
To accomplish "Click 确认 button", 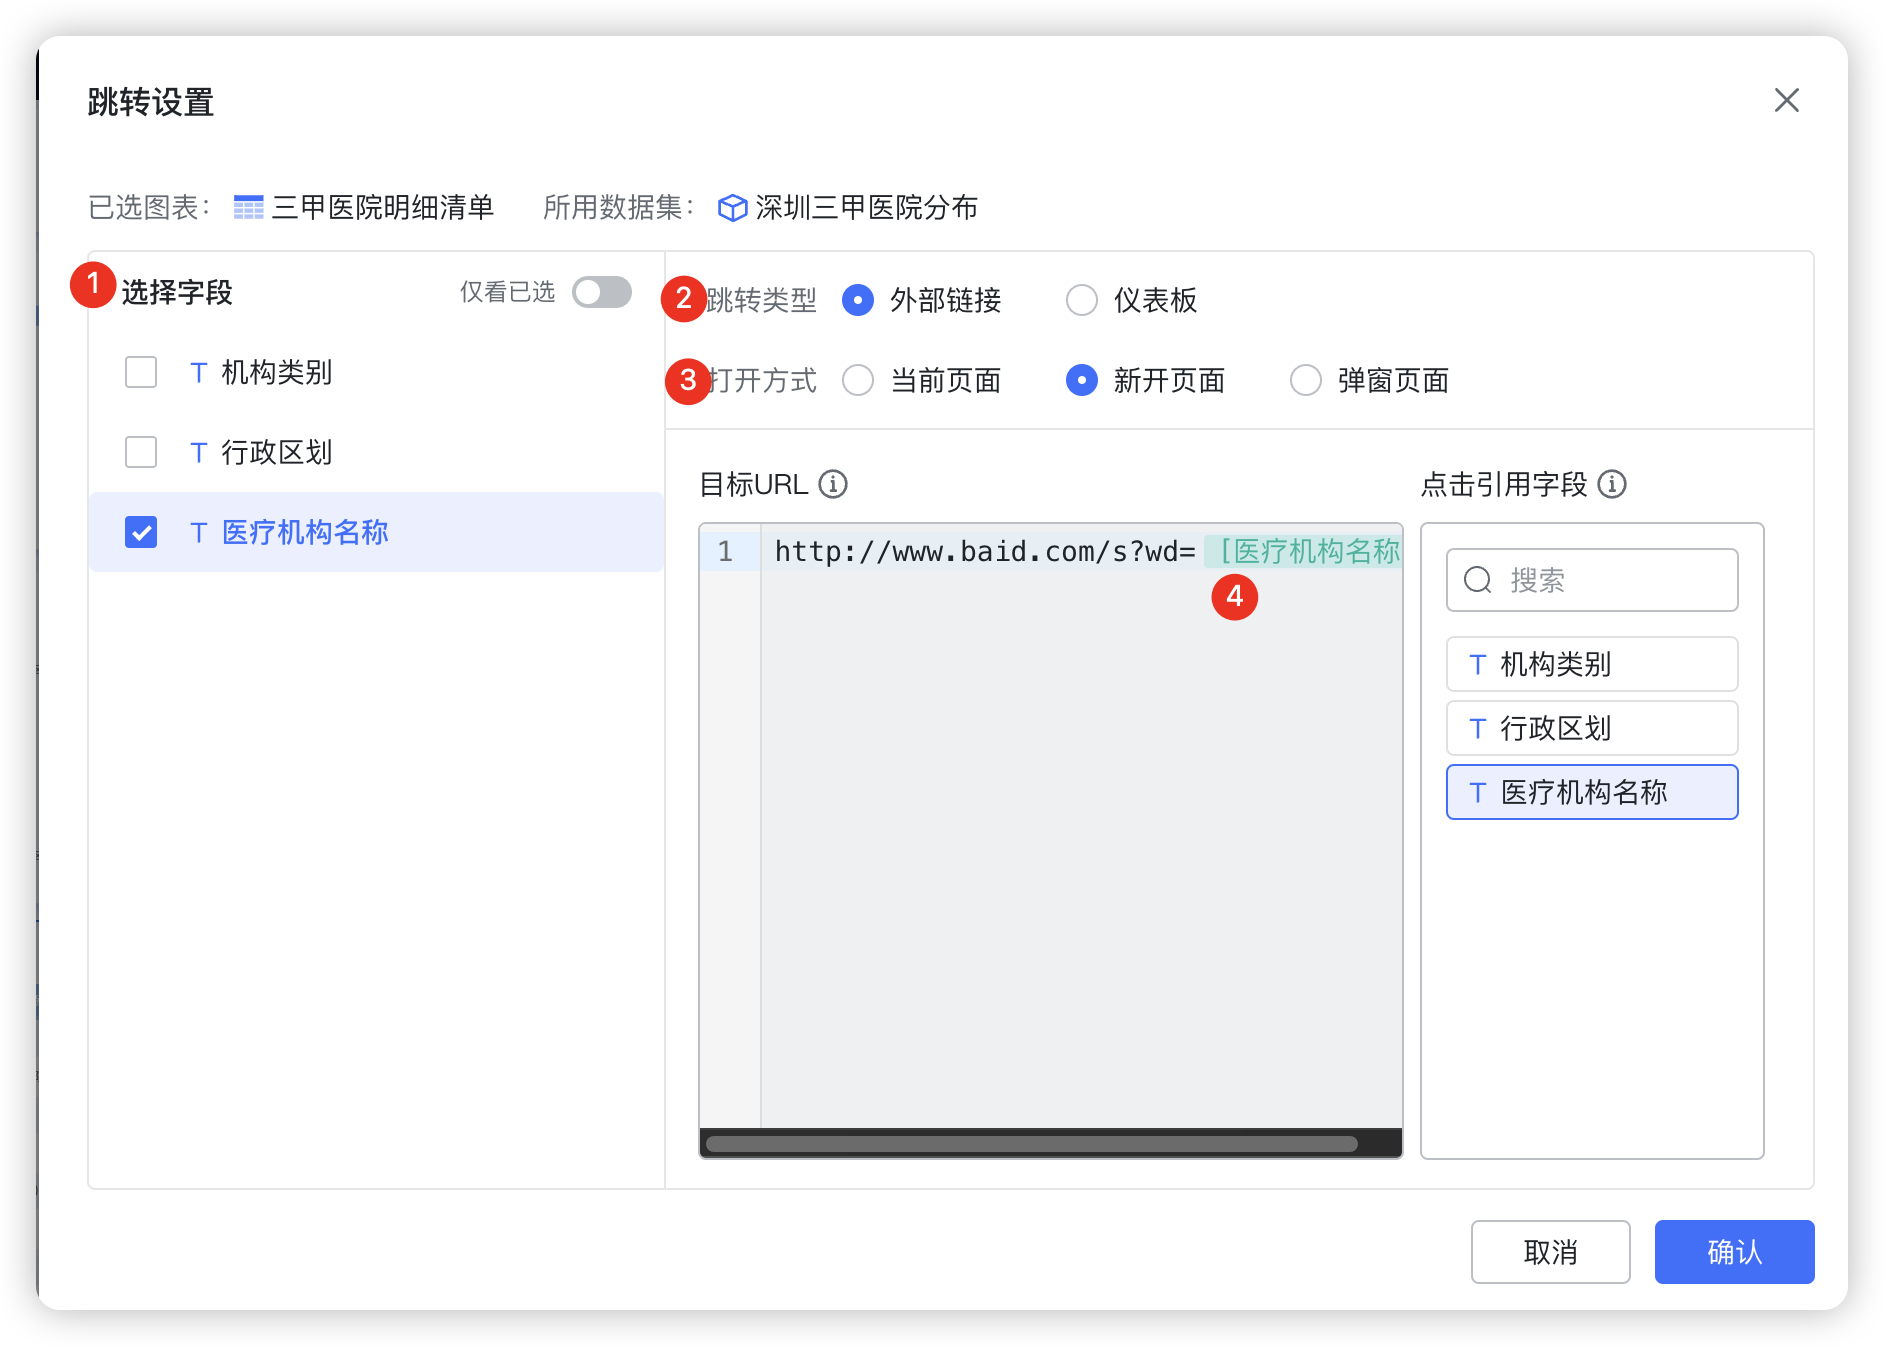I will (x=1734, y=1252).
